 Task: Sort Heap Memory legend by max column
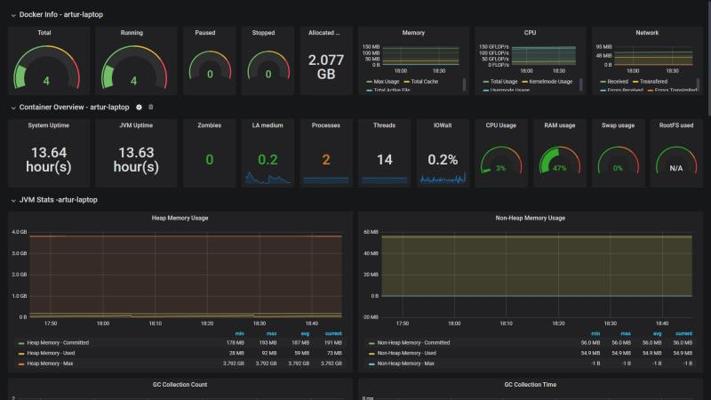[x=272, y=334]
